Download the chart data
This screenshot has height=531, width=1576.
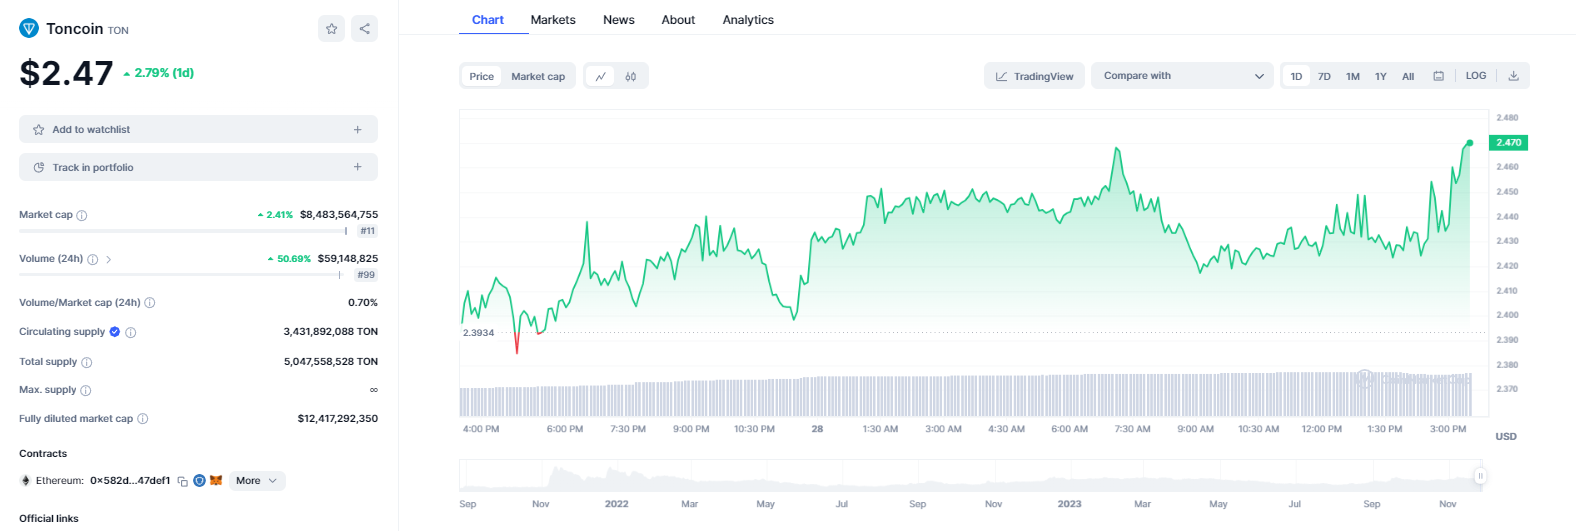(1513, 76)
